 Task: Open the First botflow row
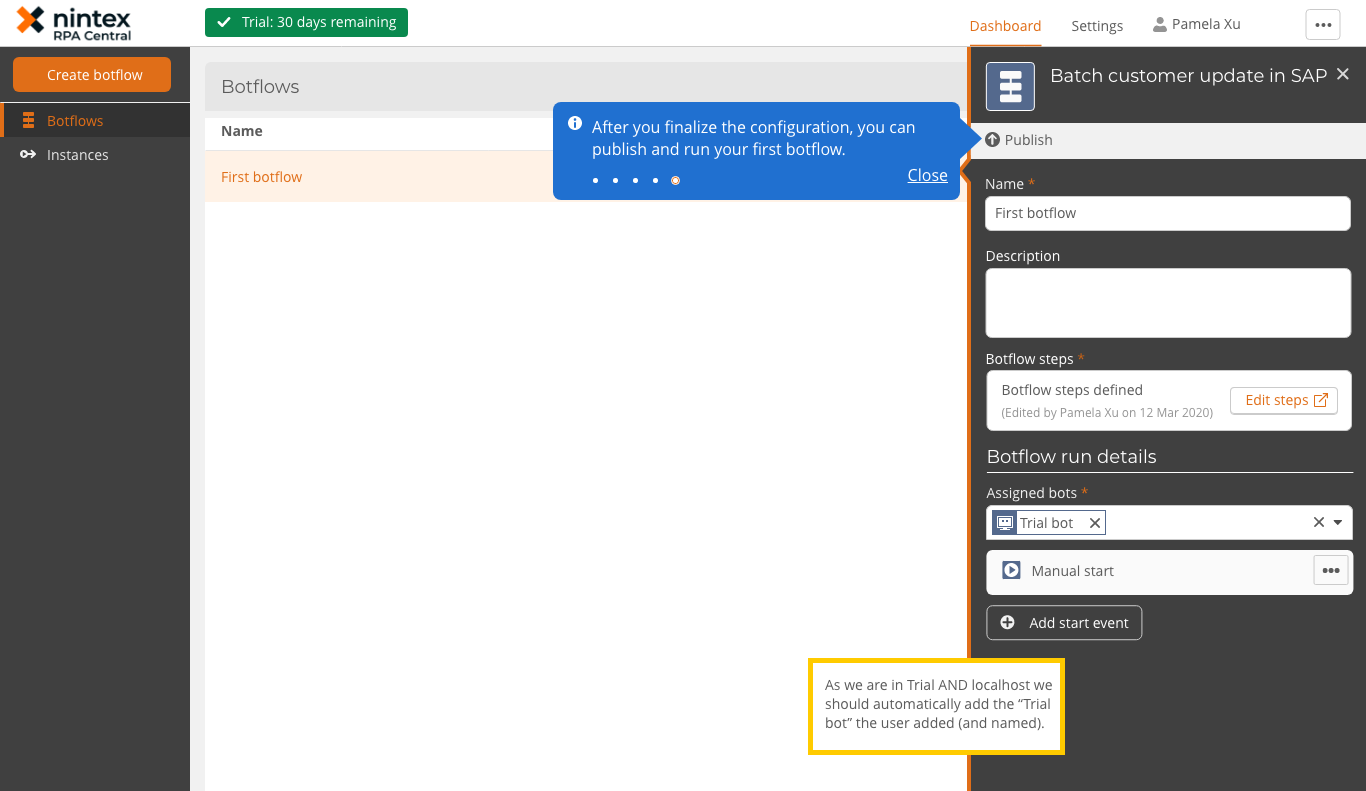(x=585, y=177)
